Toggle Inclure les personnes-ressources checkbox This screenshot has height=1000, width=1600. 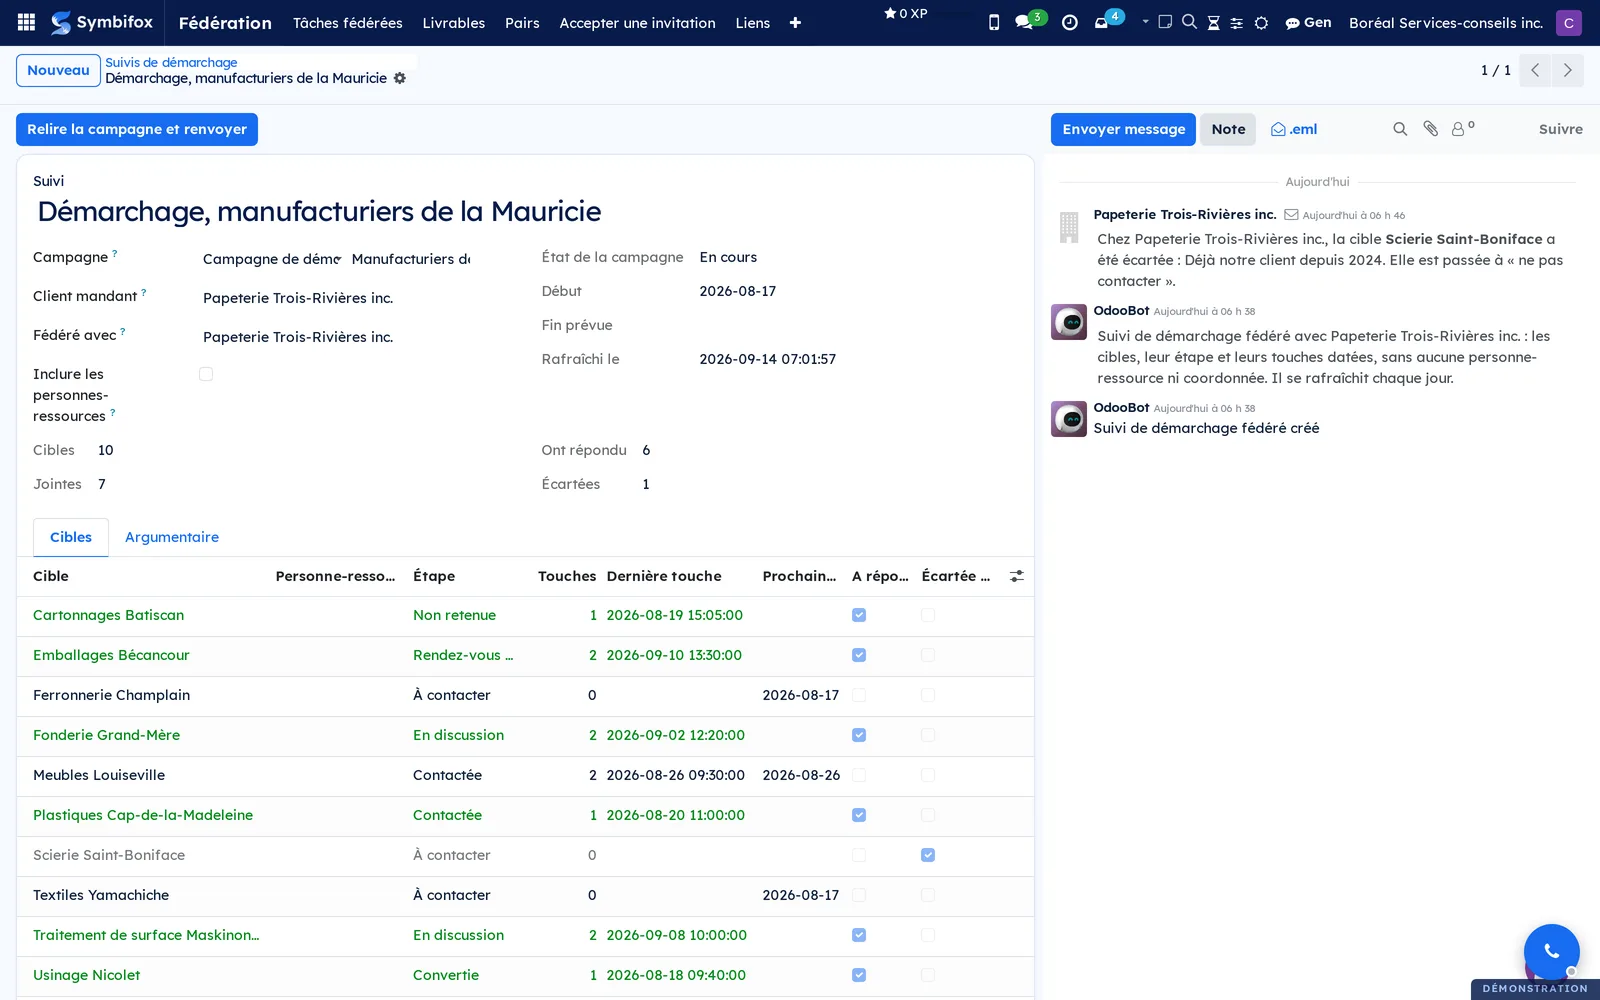[206, 374]
